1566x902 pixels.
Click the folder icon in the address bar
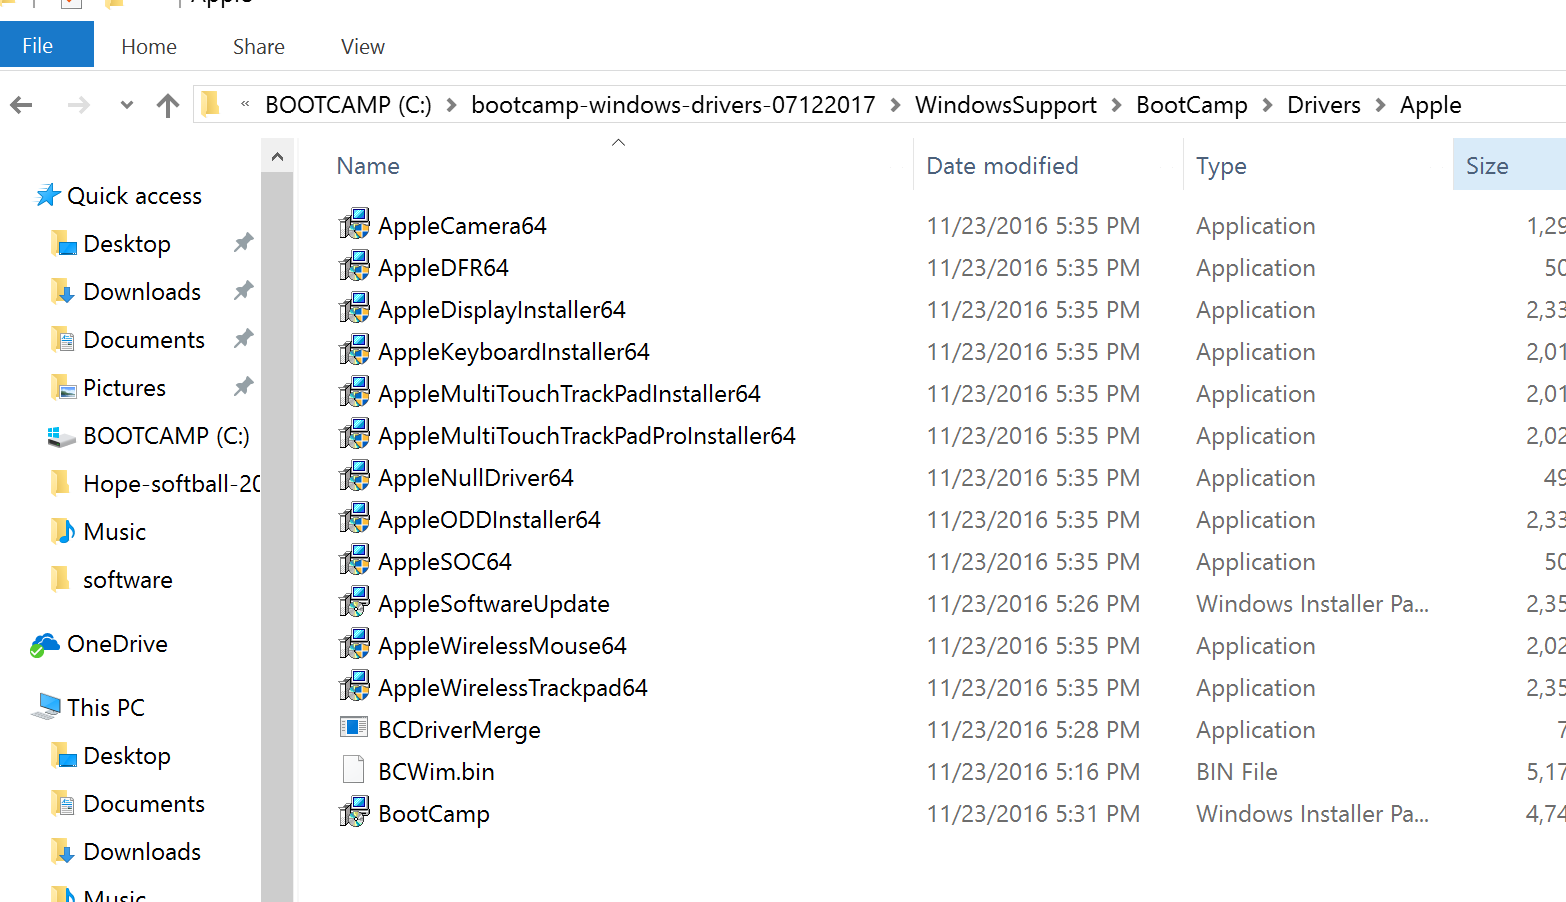211,103
